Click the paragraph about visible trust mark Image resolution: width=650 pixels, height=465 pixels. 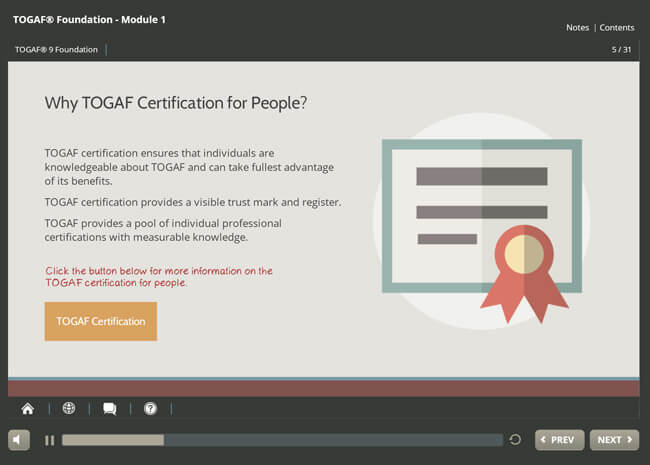point(193,202)
